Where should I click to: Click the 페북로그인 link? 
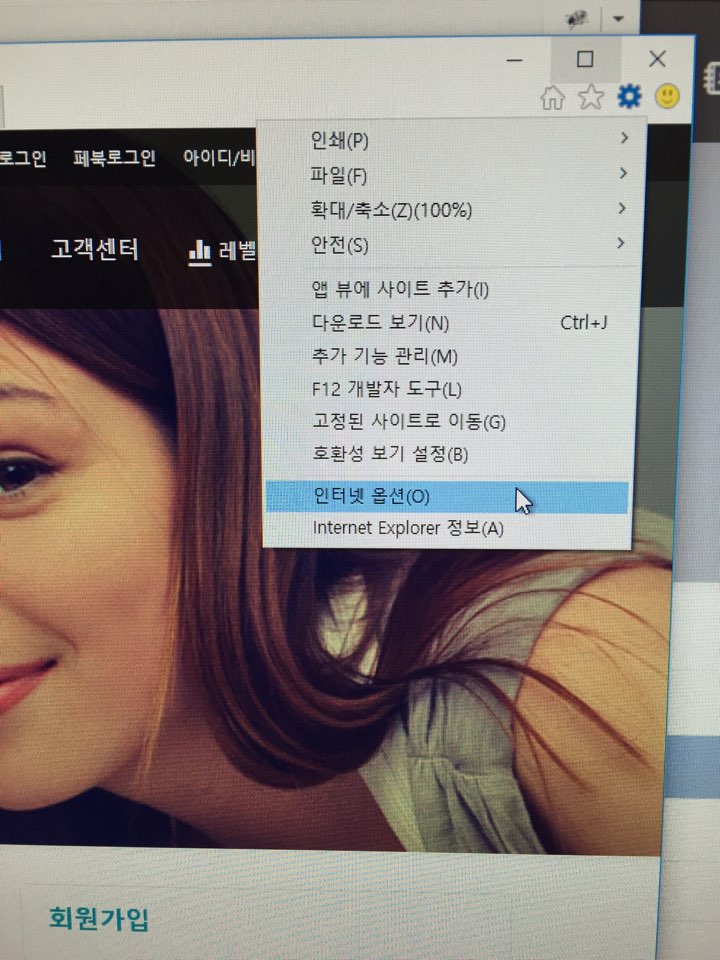pyautogui.click(x=114, y=158)
